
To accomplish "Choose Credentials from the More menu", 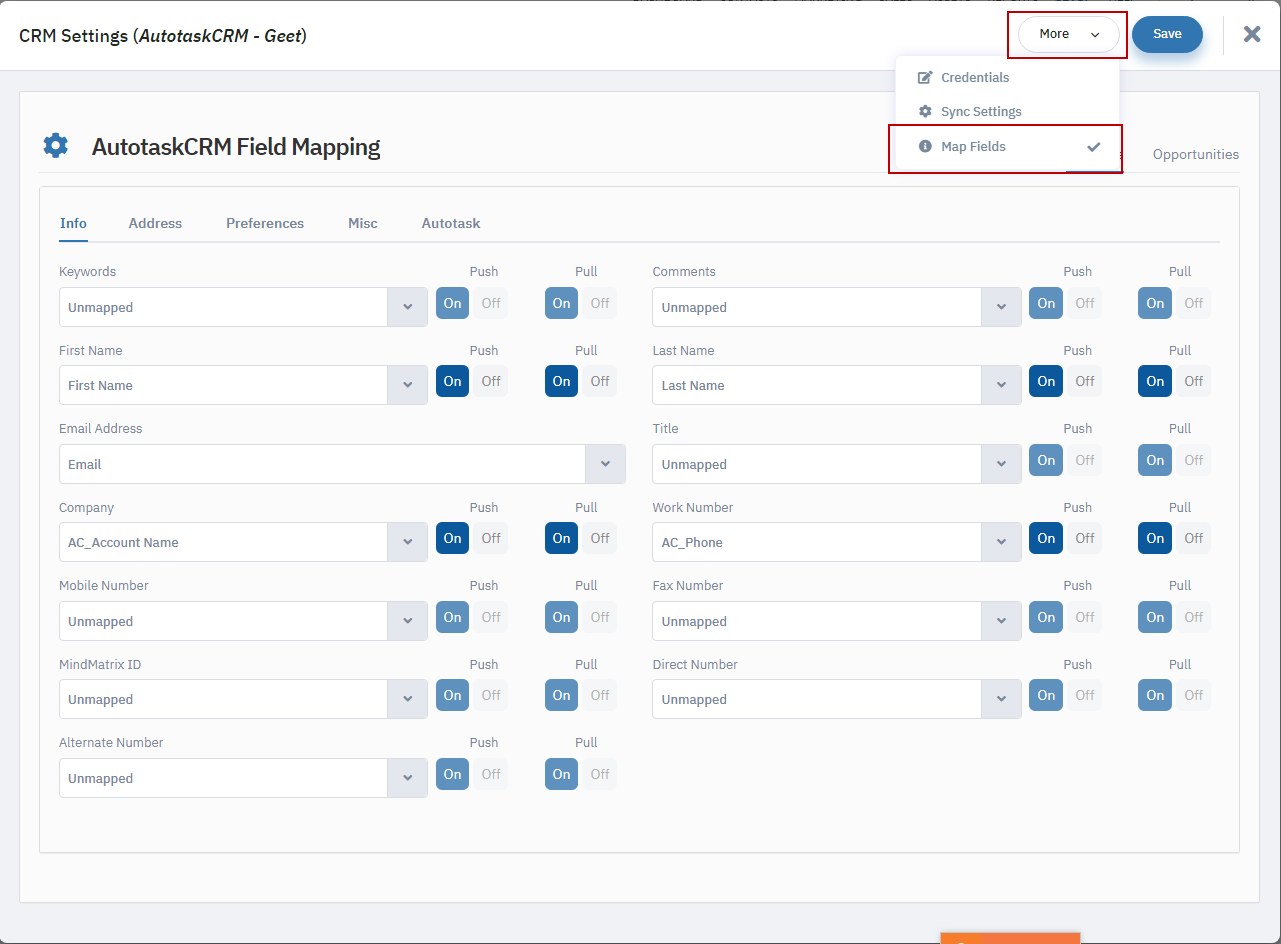I will (x=975, y=77).
